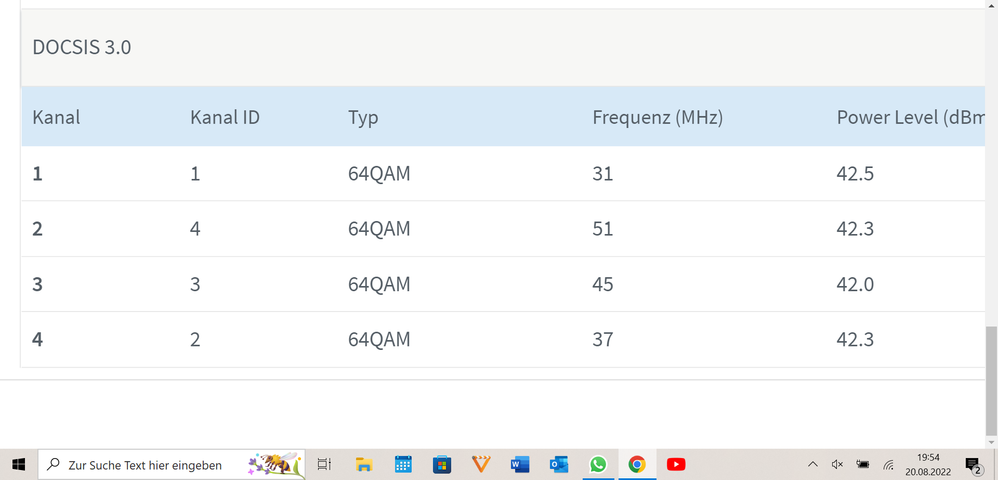Click the DOCSIS 3.0 section heading
The height and width of the screenshot is (480, 998).
(81, 48)
